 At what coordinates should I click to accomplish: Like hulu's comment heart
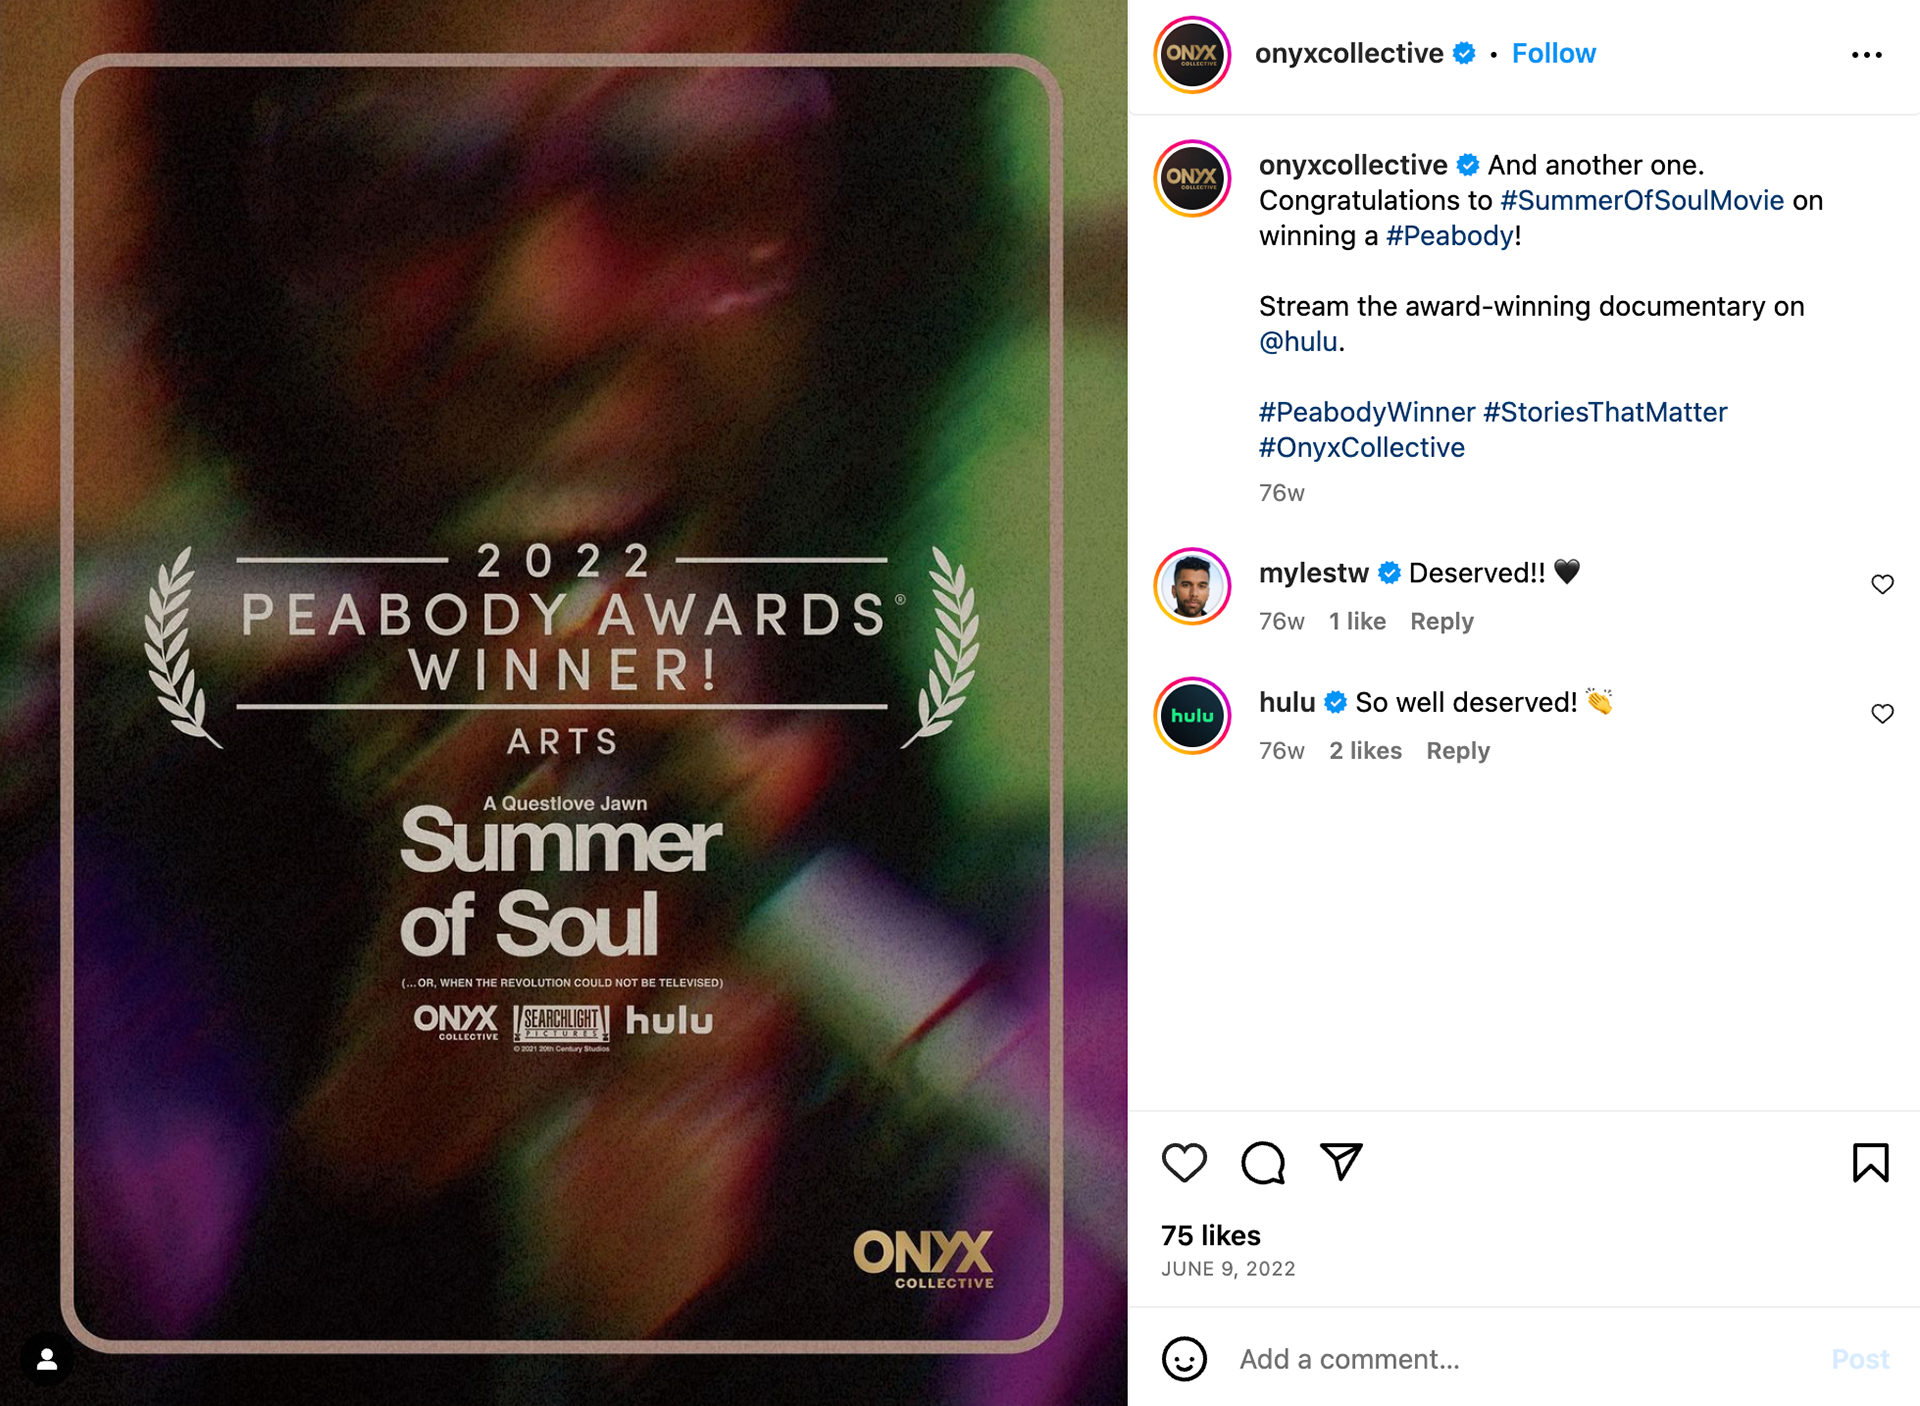[x=1882, y=713]
